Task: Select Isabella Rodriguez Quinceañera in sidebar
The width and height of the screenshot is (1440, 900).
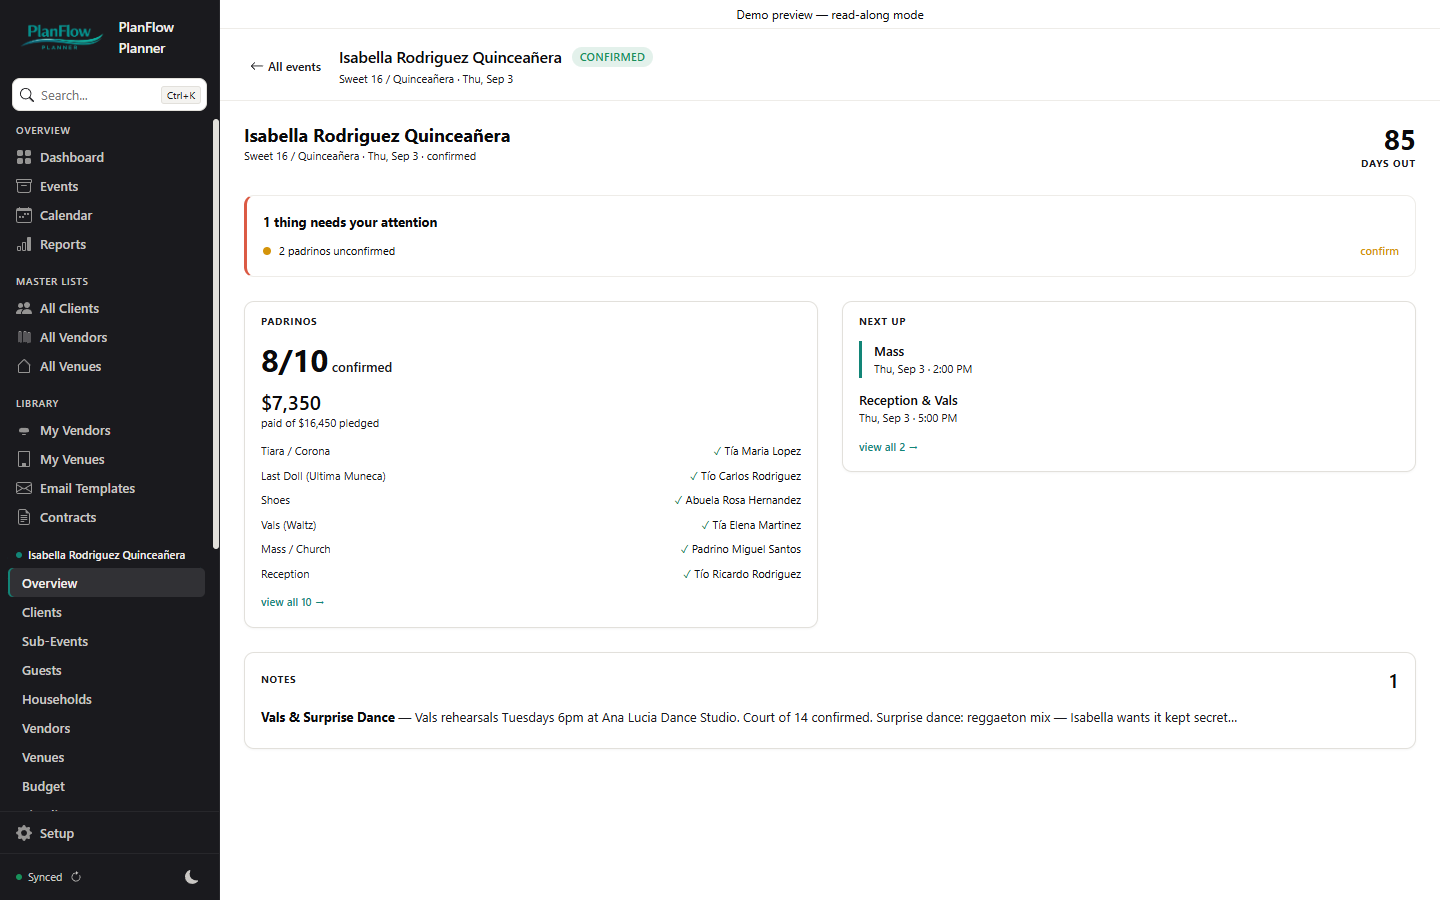Action: 106,555
